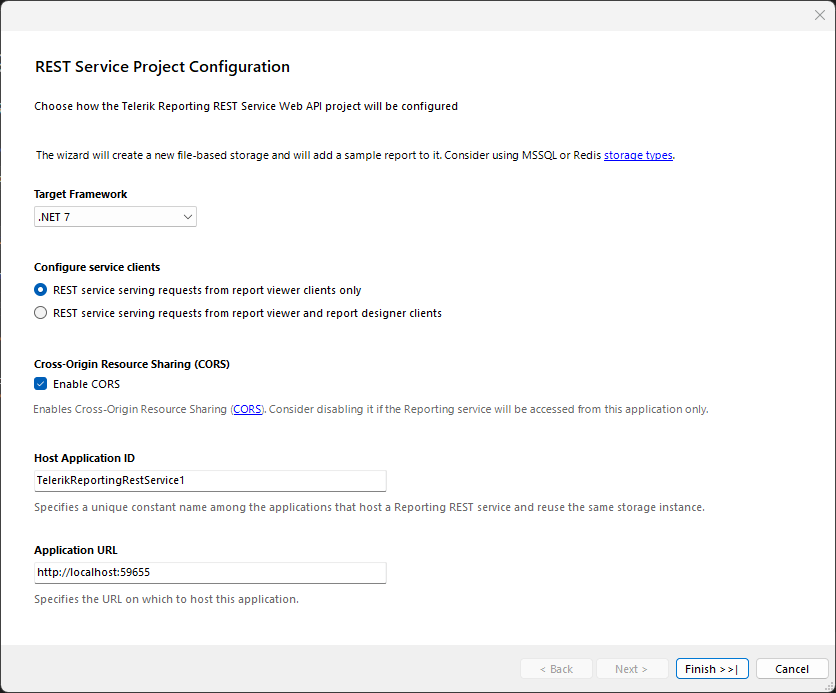
Task: Click the Host Application ID label
Action: point(84,458)
